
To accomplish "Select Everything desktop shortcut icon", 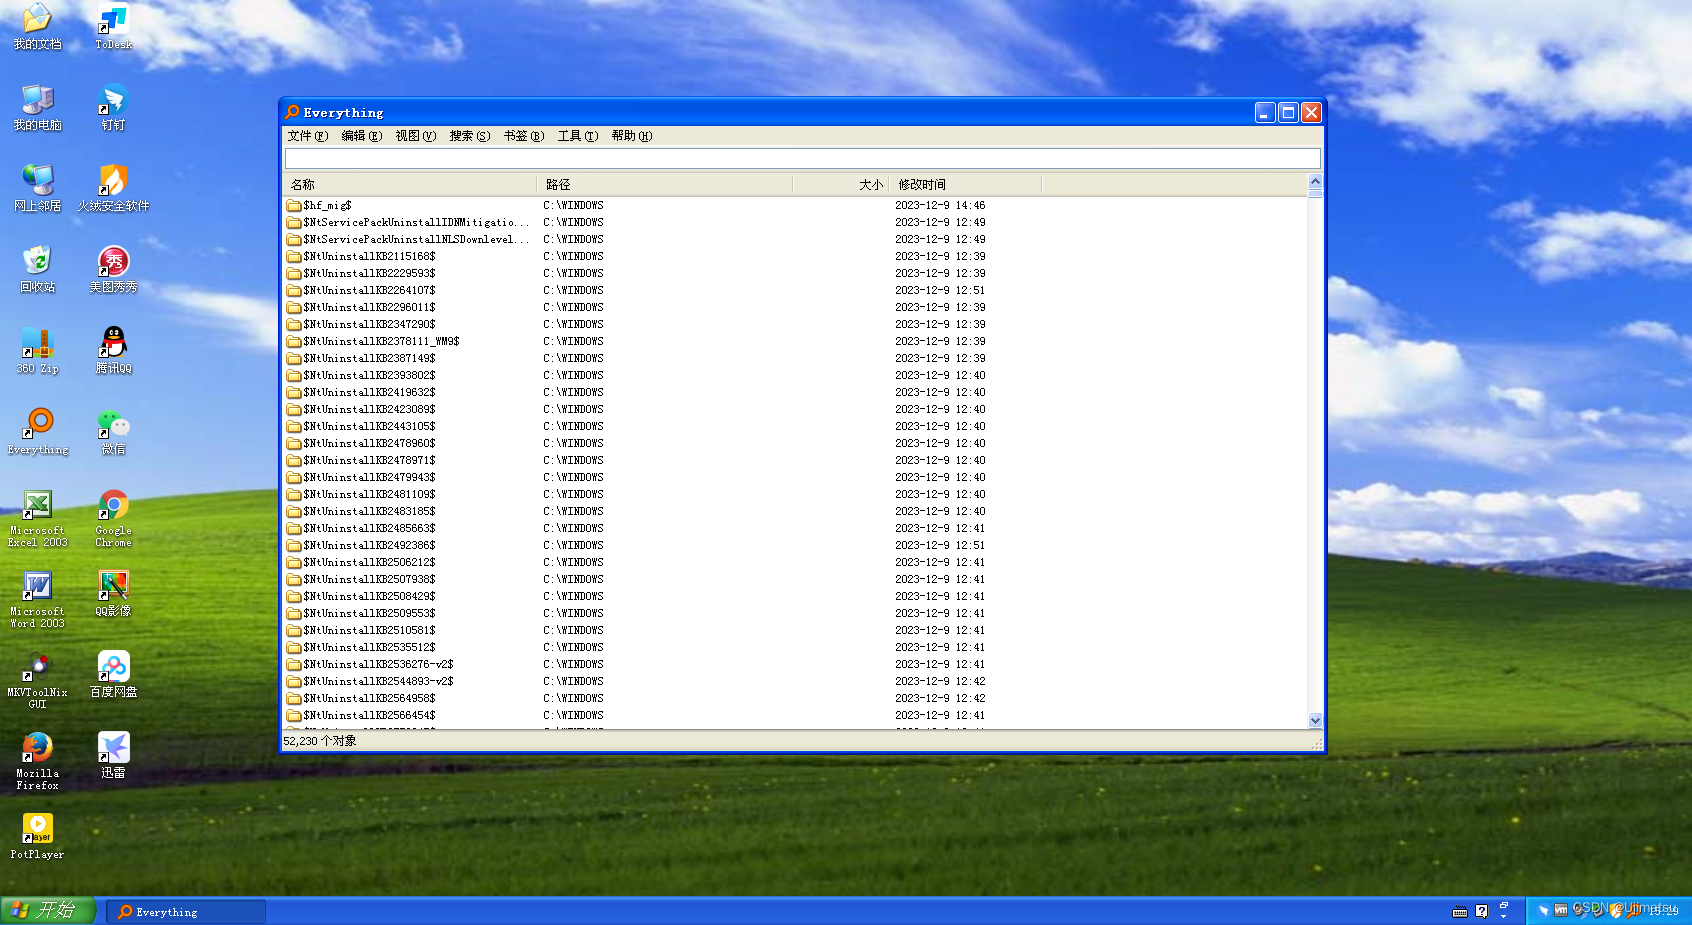I will click(x=38, y=432).
